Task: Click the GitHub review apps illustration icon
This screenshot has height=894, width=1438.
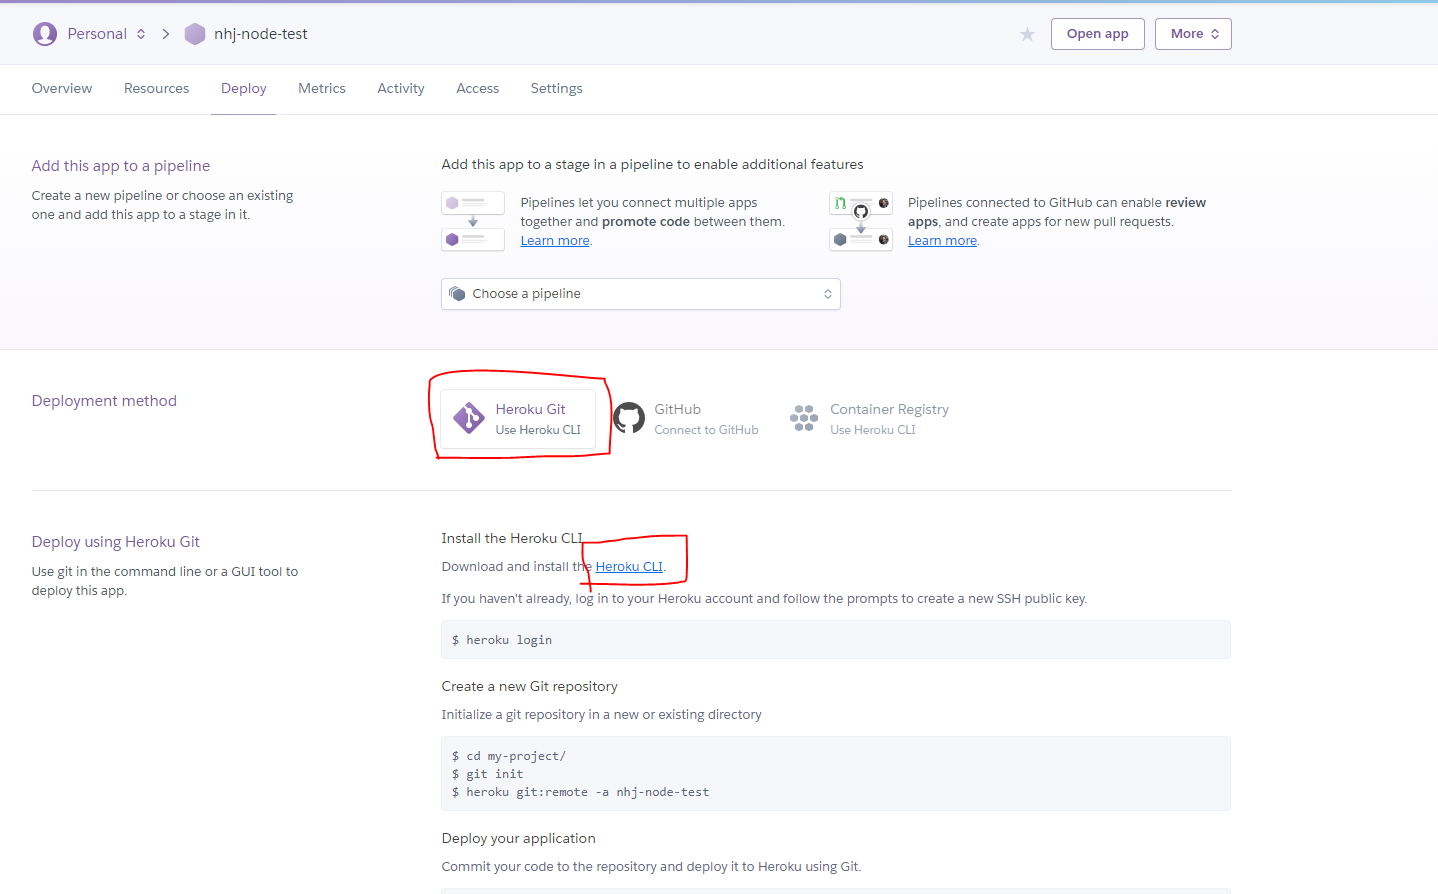Action: [861, 221]
